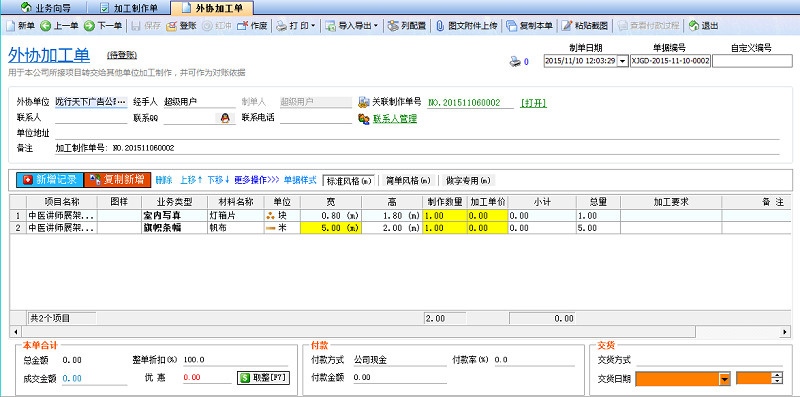Click 粘贴截图 paste screenshot
The image size is (800, 397).
coord(585,26)
